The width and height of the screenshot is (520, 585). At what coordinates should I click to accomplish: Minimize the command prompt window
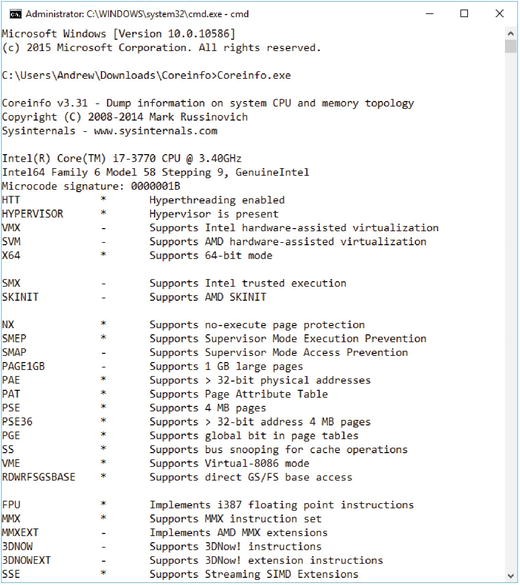tap(430, 14)
